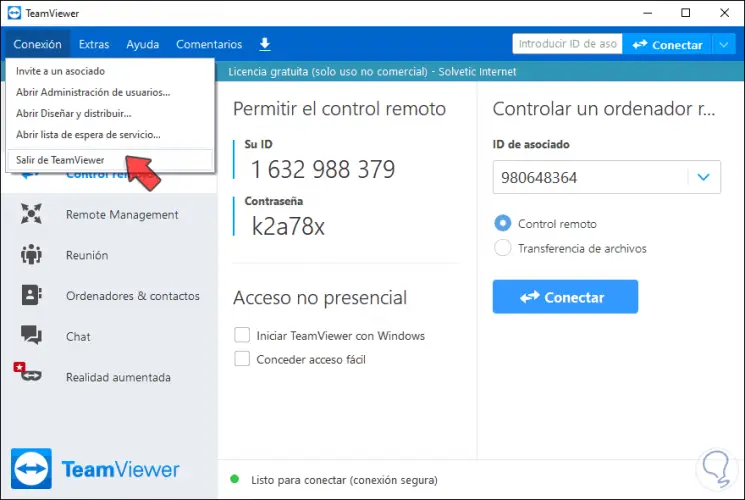Open the Chat bubble icon
Screen dimensions: 745x500
tap(31, 337)
